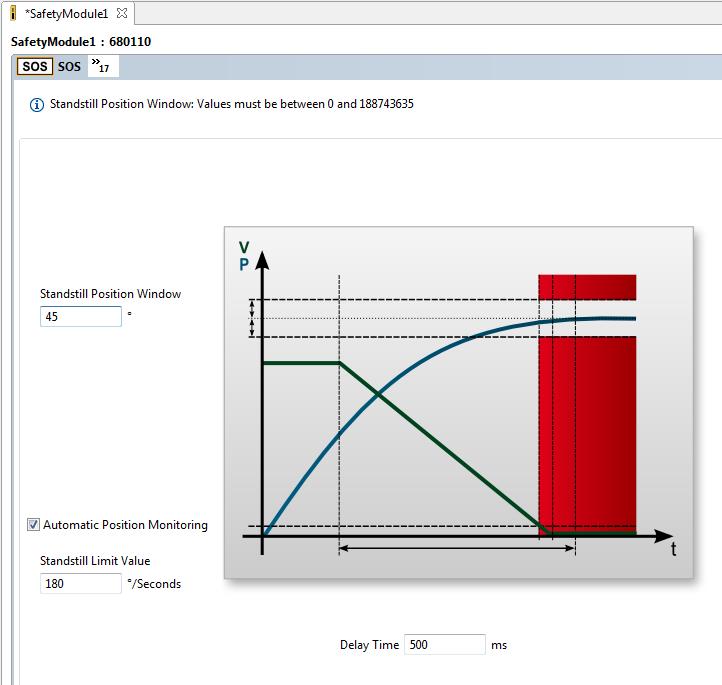This screenshot has height=685, width=722.
Task: Click the 'Standstill Position Window' field label
Action: pyautogui.click(x=111, y=294)
